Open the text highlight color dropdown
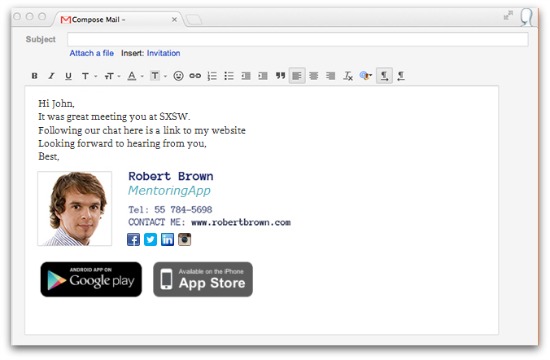This screenshot has width=550, height=360. (x=159, y=76)
